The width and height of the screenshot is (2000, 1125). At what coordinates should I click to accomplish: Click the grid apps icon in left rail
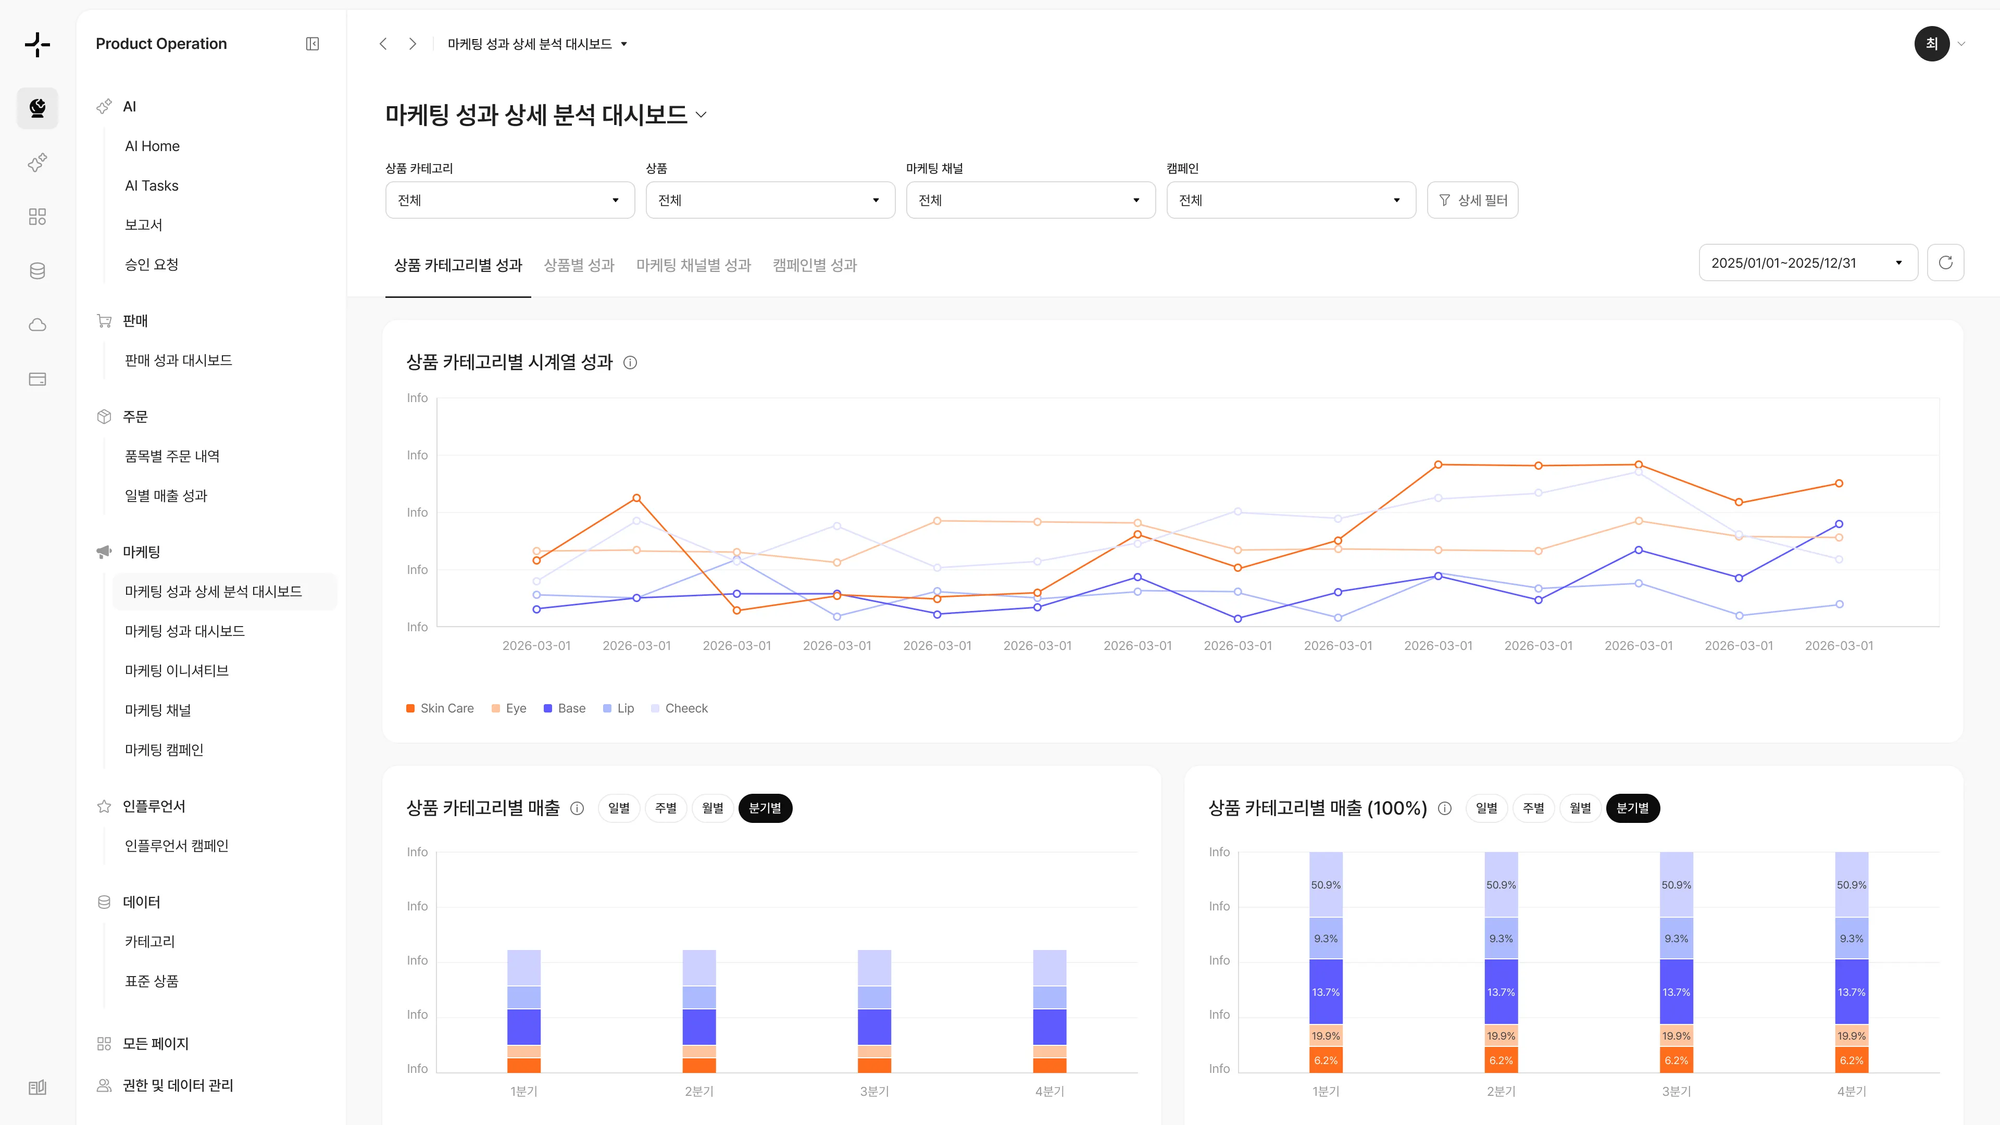click(x=38, y=217)
